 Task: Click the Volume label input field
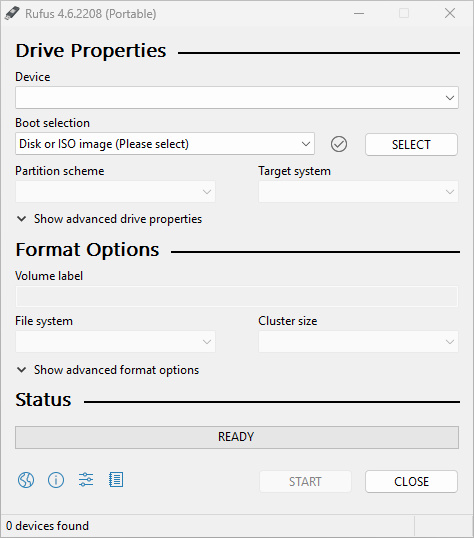pos(237,296)
